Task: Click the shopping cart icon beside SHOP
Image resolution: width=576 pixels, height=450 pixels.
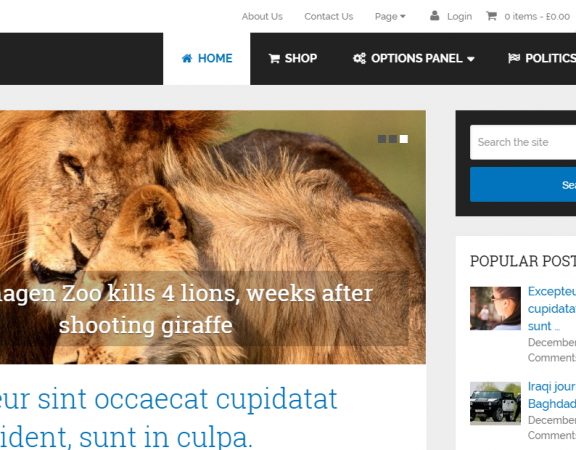Action: (x=274, y=58)
